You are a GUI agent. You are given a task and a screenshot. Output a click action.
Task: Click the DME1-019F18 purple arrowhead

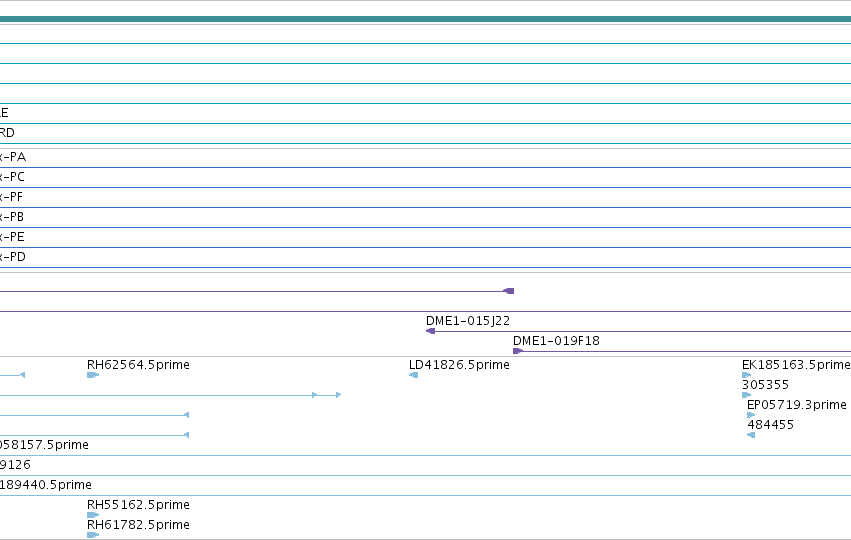518,351
